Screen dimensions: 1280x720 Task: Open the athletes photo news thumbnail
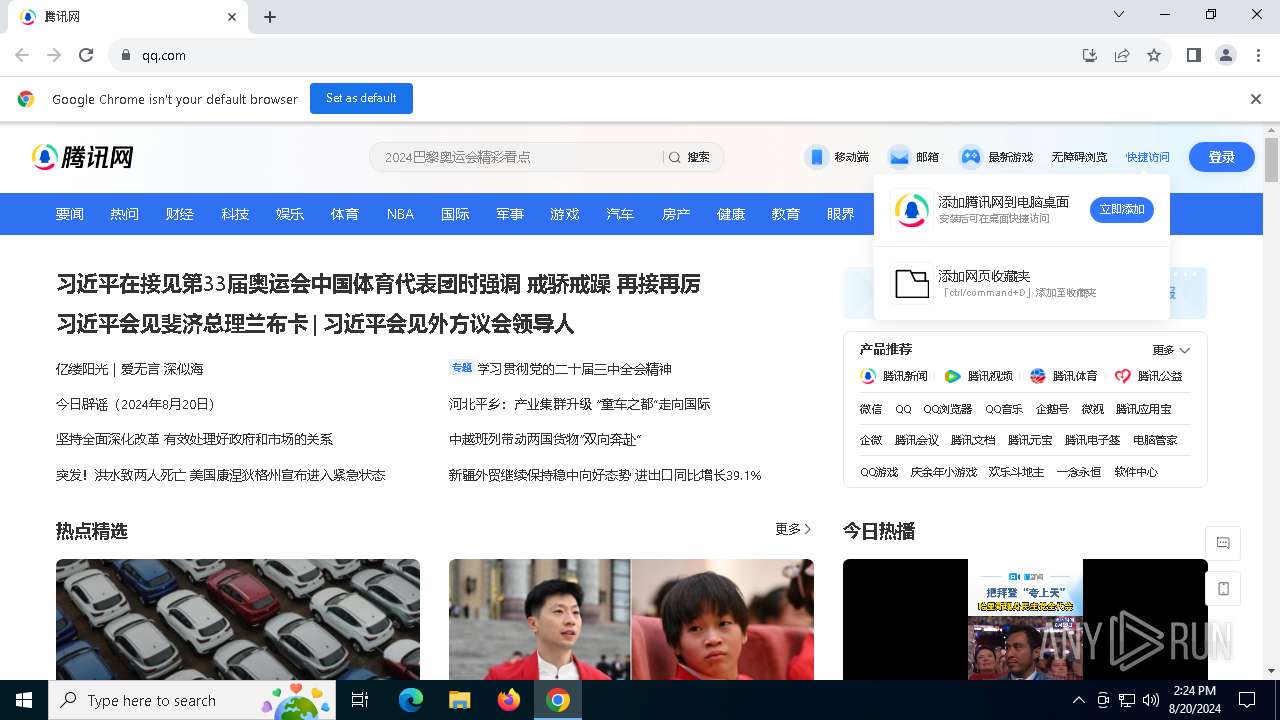(x=631, y=620)
